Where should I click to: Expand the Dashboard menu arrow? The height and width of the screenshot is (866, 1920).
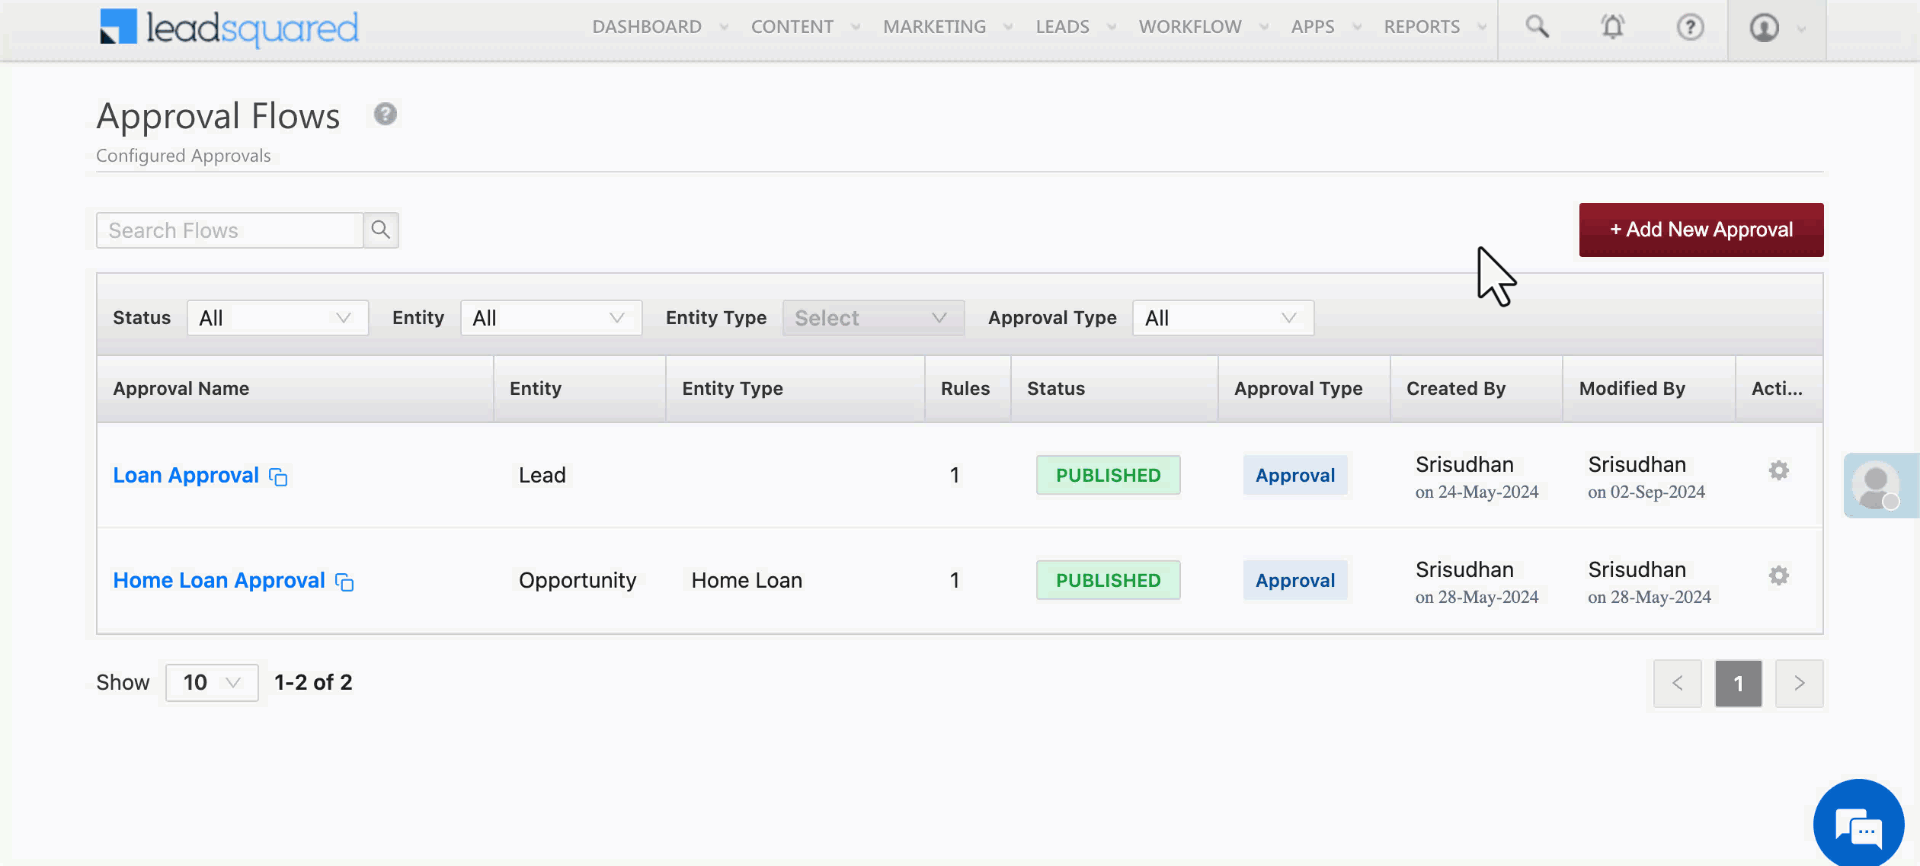point(724,27)
